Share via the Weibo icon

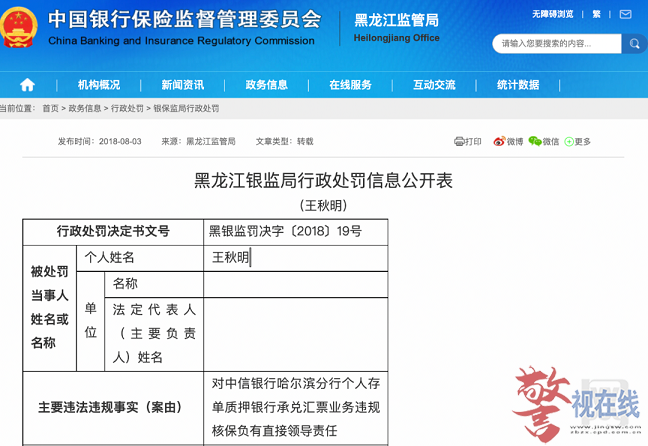[x=499, y=141]
